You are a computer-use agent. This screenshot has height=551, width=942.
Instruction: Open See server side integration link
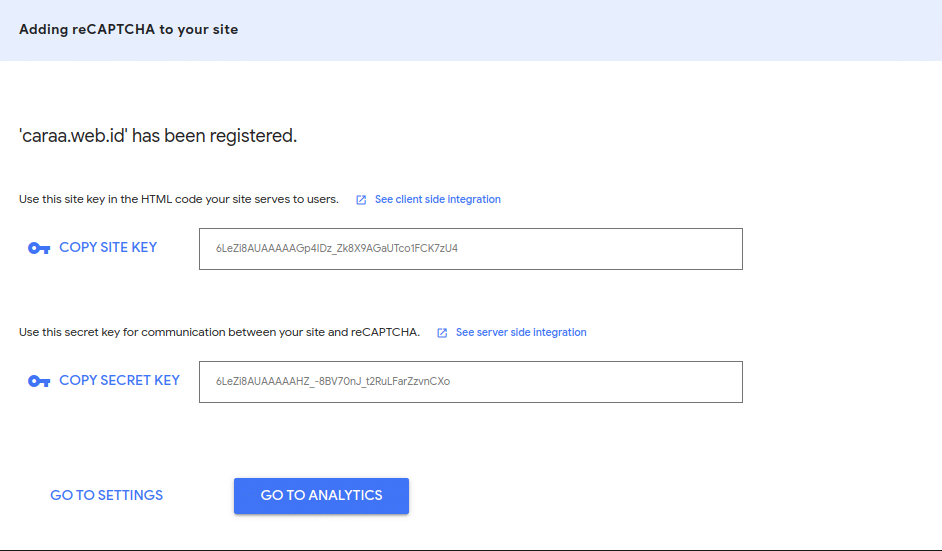(521, 332)
